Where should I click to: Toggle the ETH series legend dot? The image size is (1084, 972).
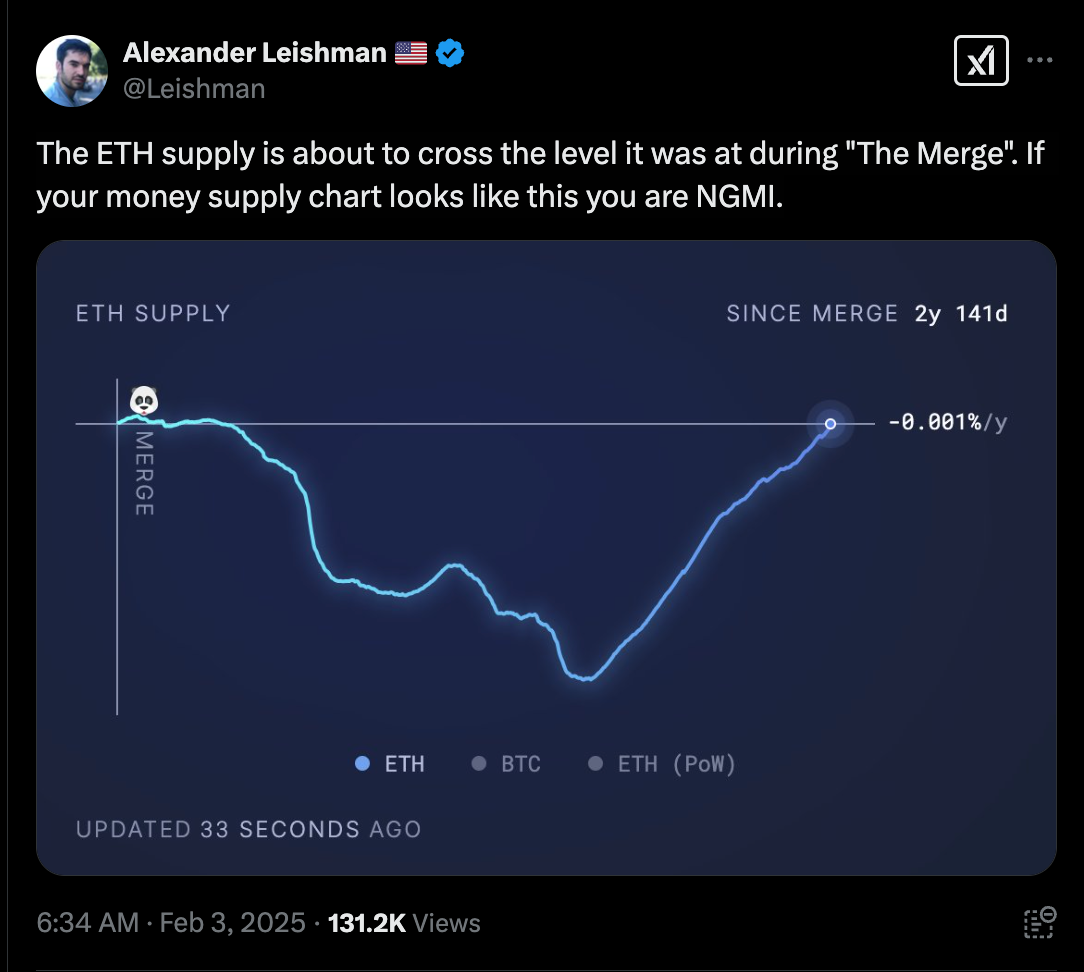tap(363, 764)
